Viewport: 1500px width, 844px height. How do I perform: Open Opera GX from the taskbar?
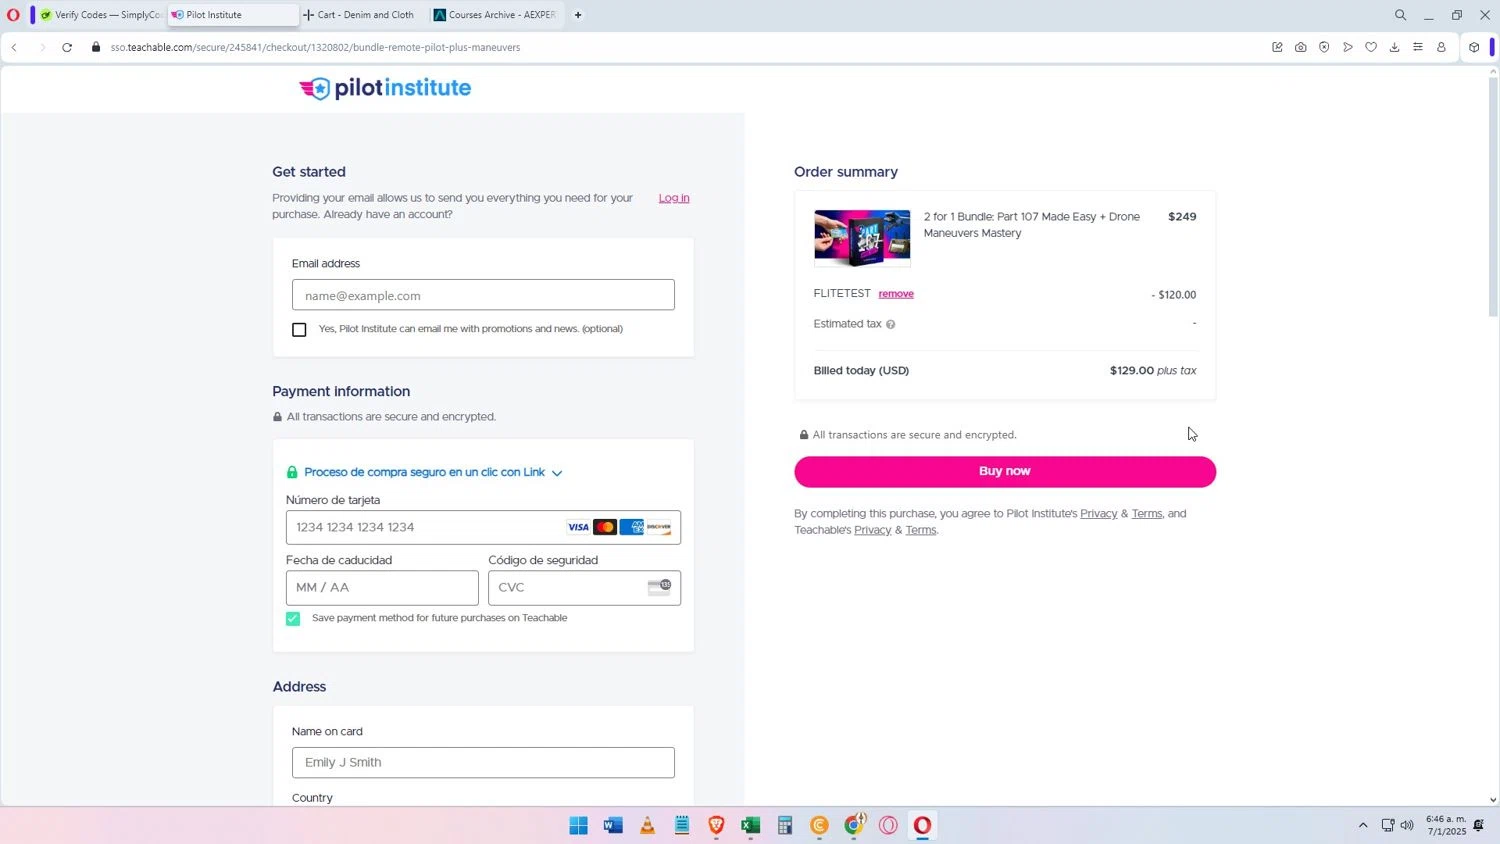tap(888, 825)
